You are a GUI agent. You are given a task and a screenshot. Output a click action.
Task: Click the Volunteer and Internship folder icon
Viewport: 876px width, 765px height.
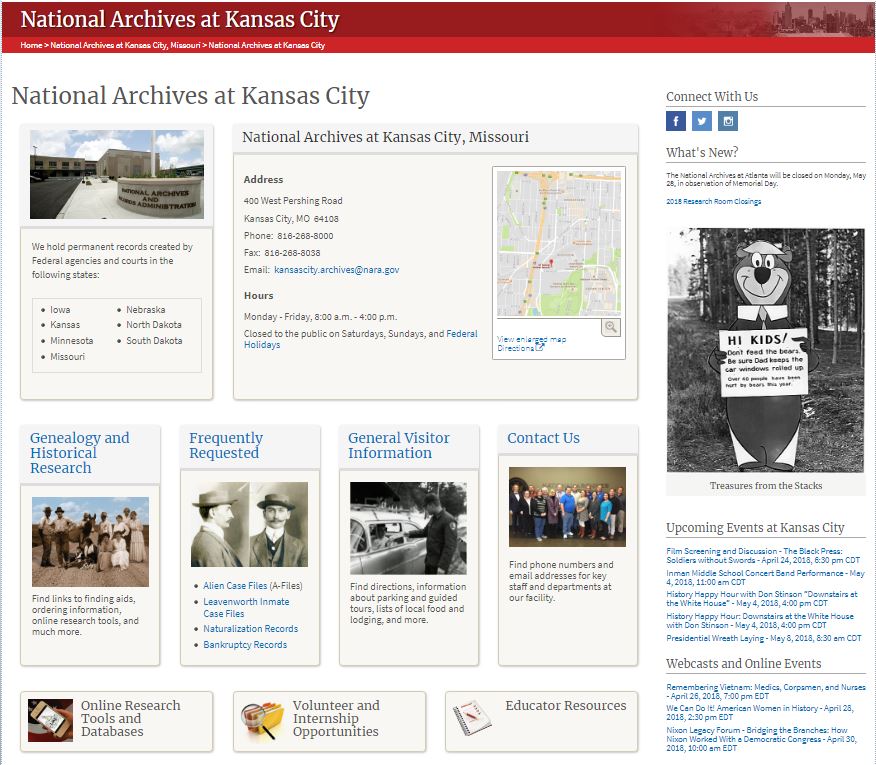click(x=262, y=719)
